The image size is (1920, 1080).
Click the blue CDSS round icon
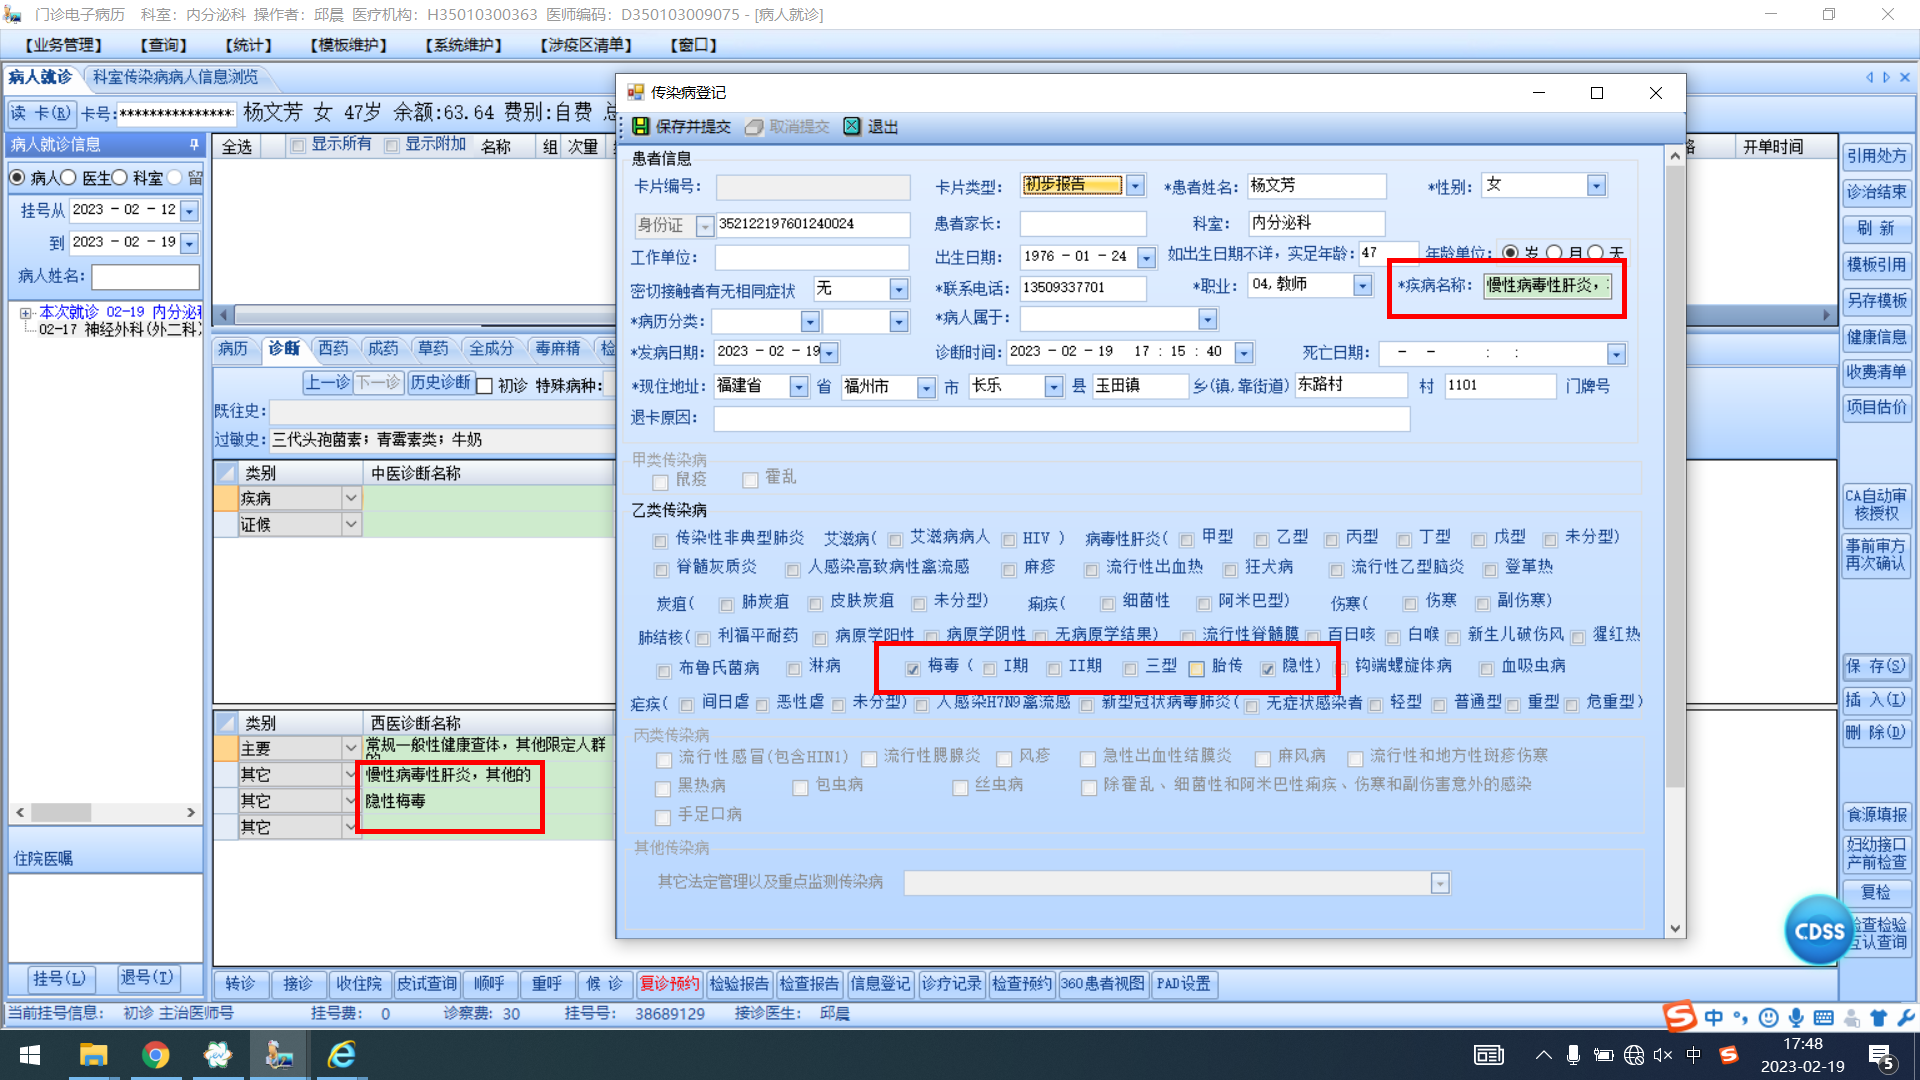pos(1818,930)
